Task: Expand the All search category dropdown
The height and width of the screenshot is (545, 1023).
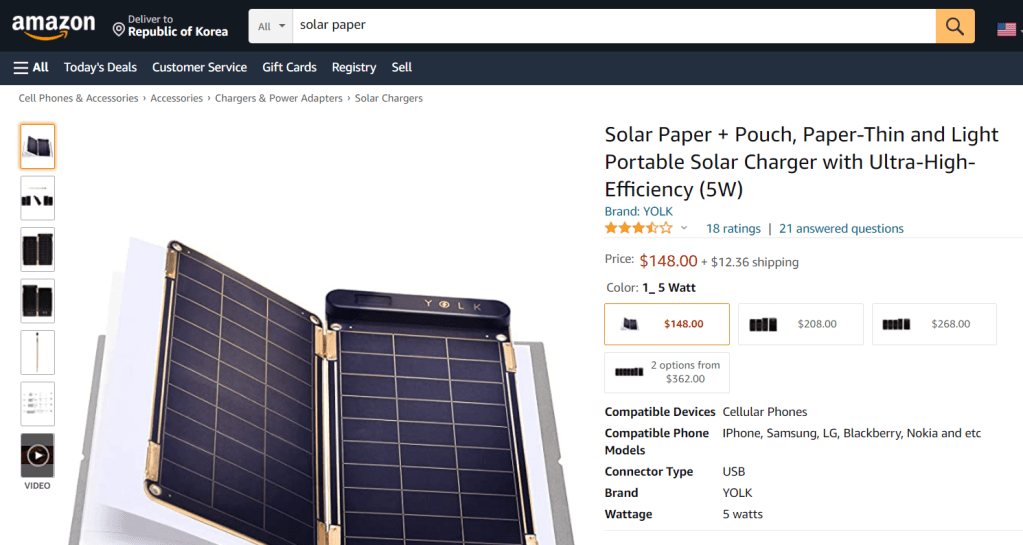Action: tap(271, 26)
